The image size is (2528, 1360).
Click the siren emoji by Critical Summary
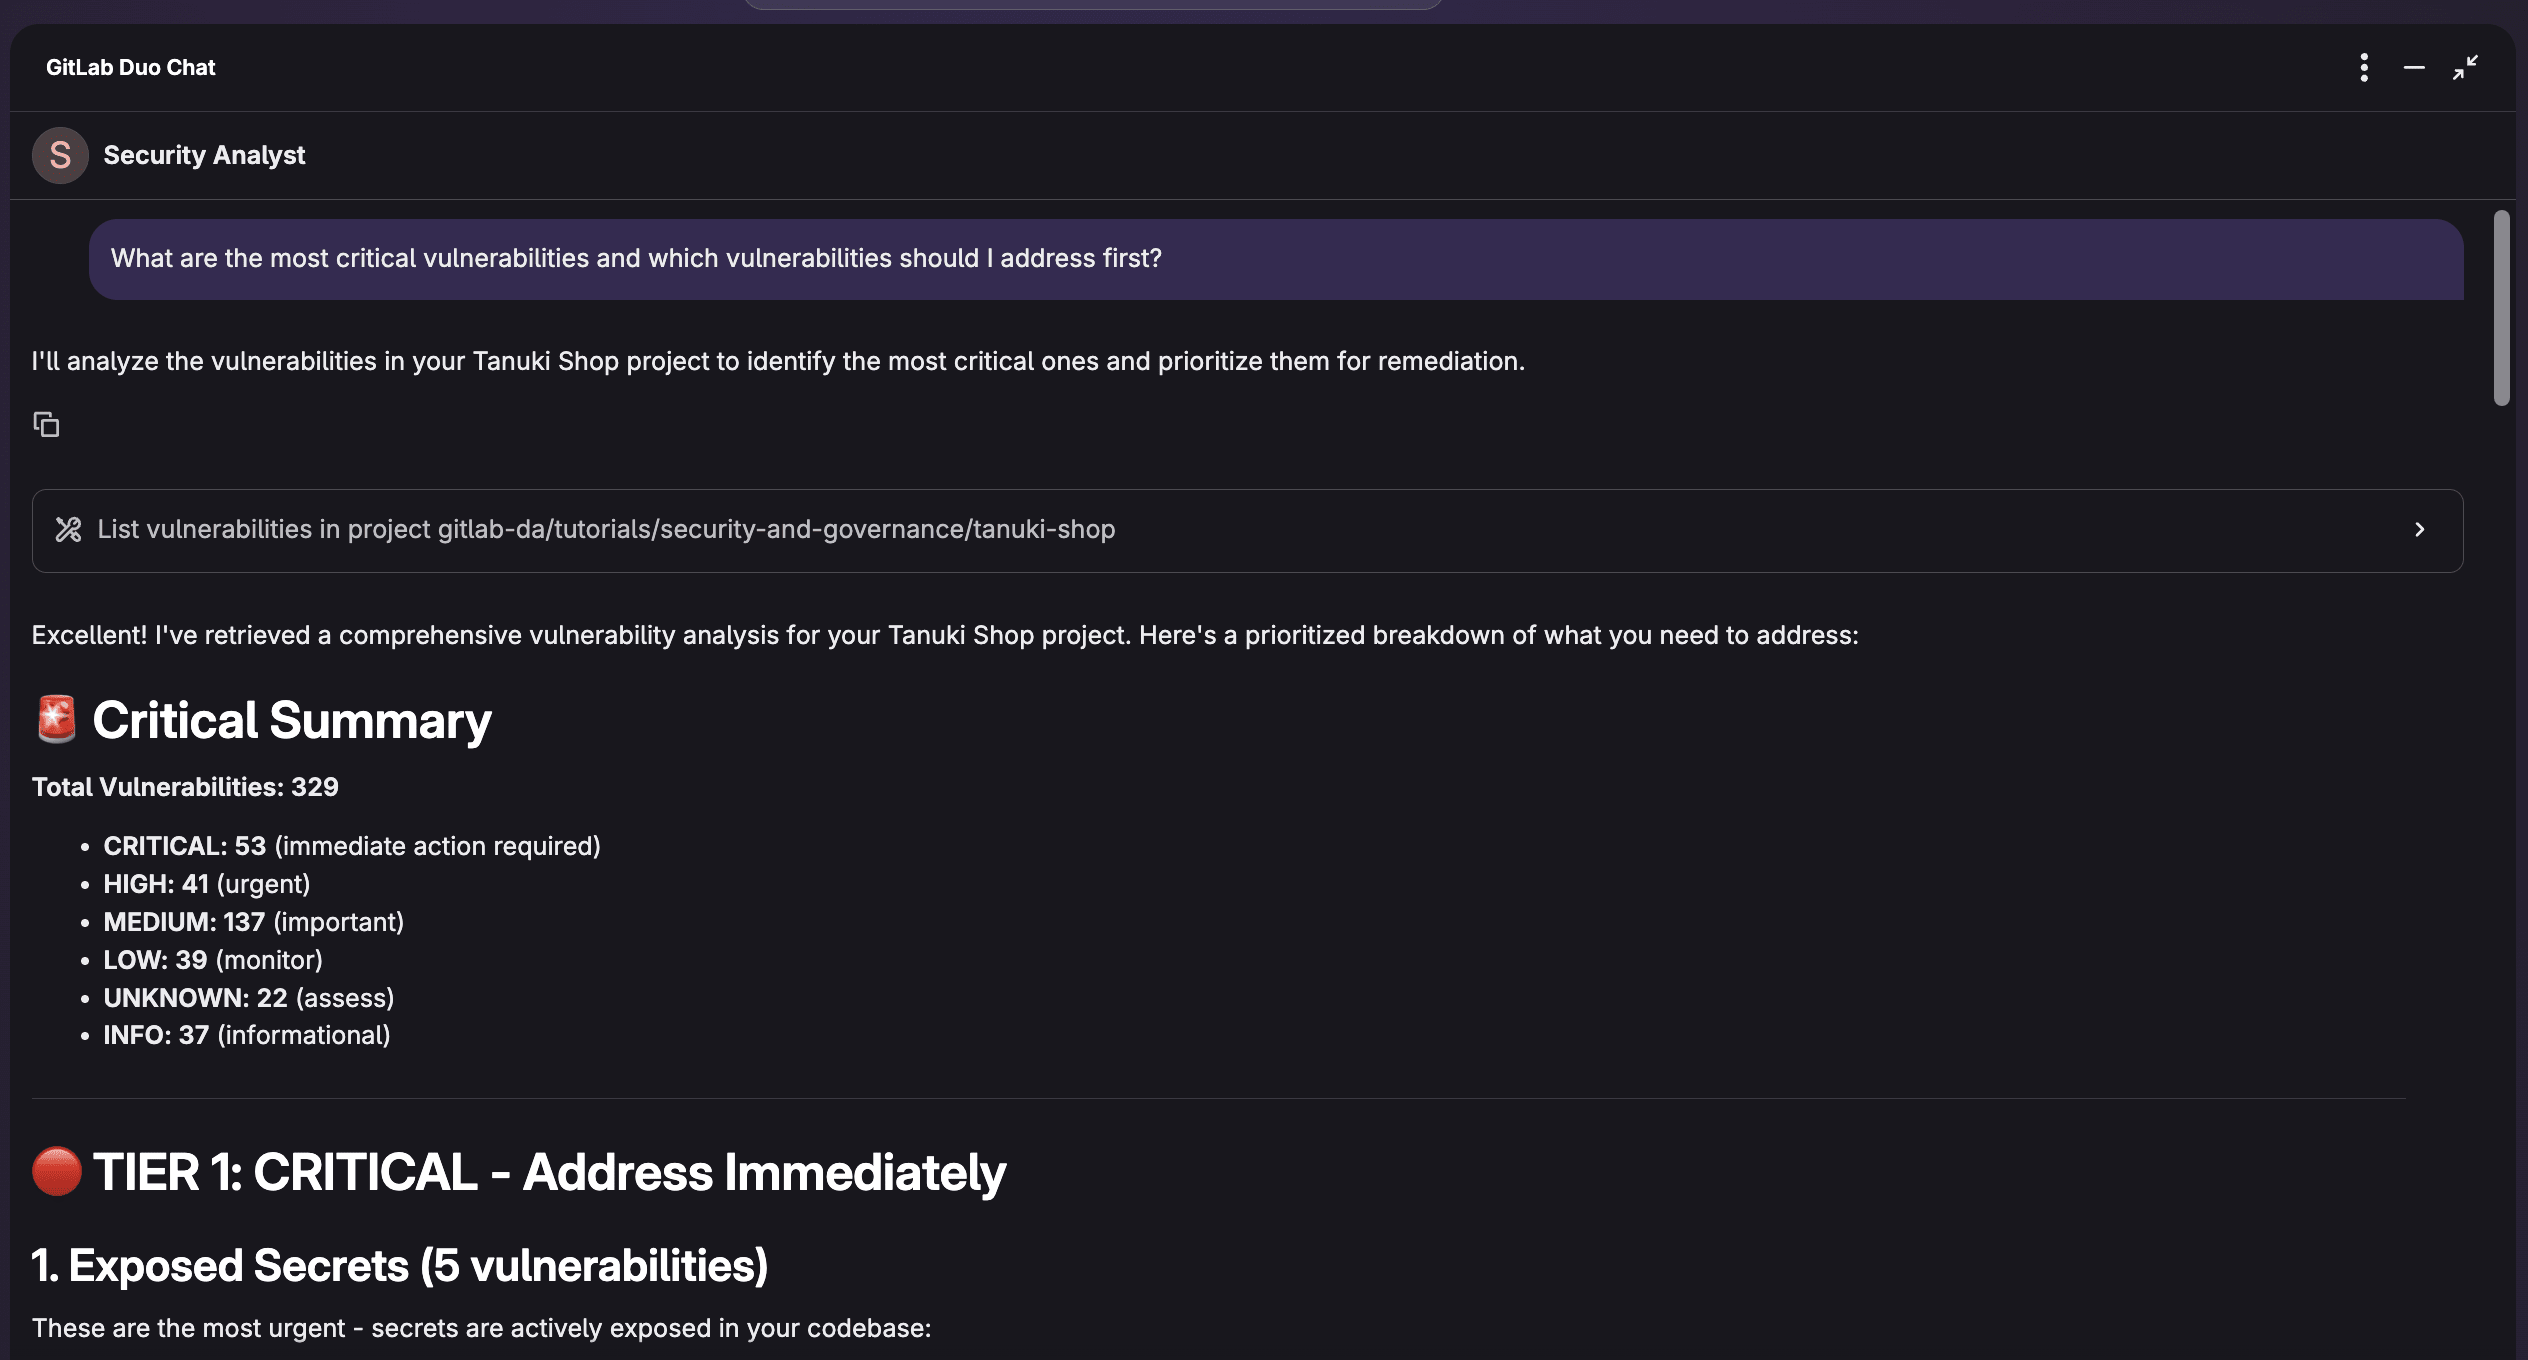pyautogui.click(x=56, y=720)
